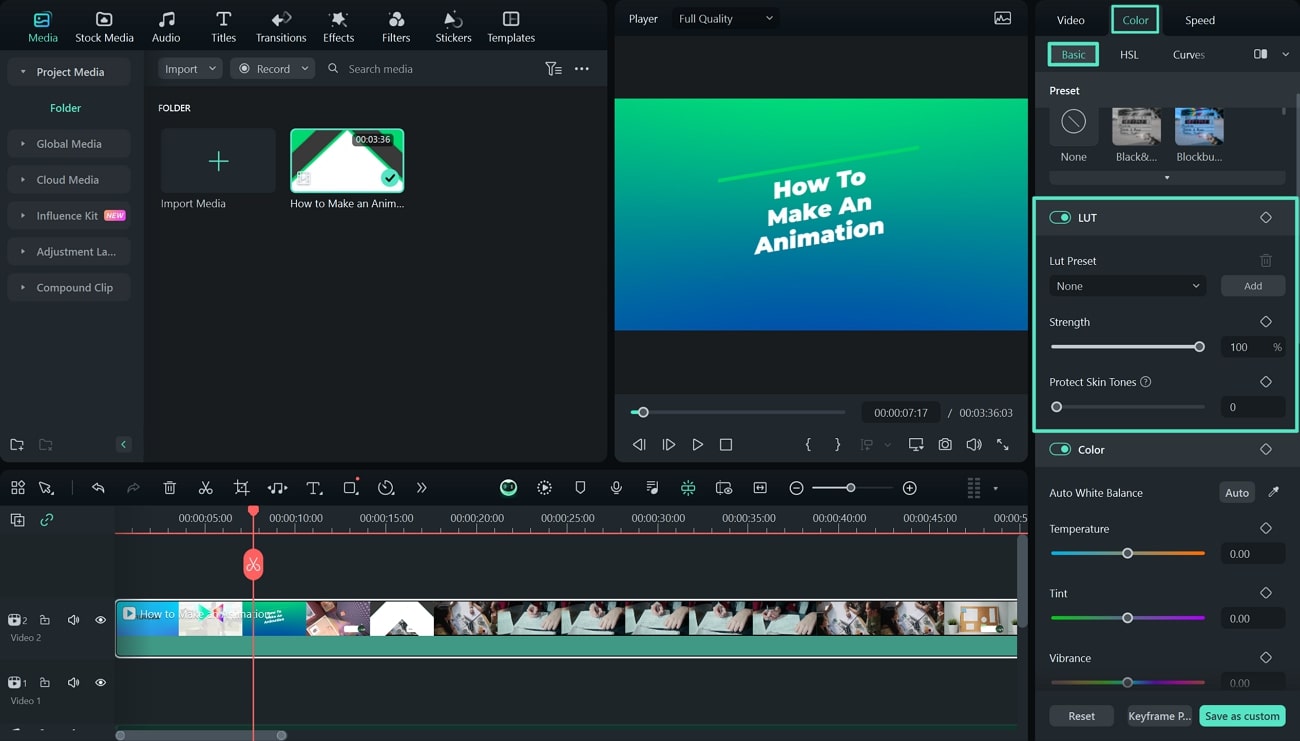Enter fullscreen preview with expand icon

1002,444
